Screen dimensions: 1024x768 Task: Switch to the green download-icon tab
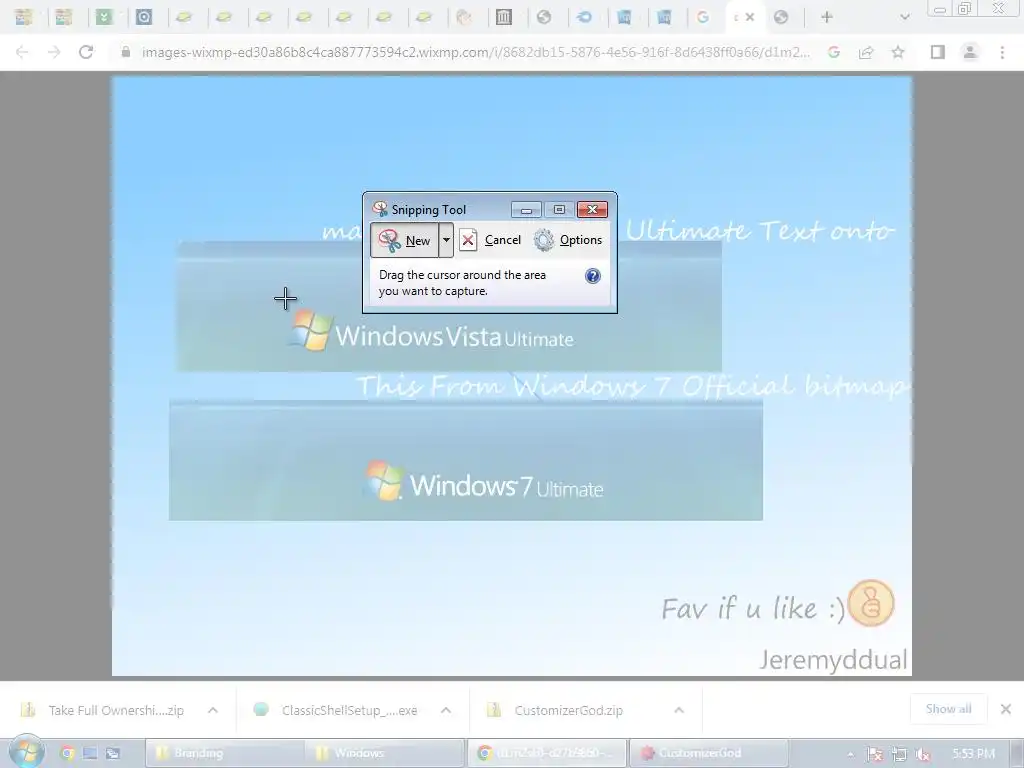pyautogui.click(x=104, y=18)
